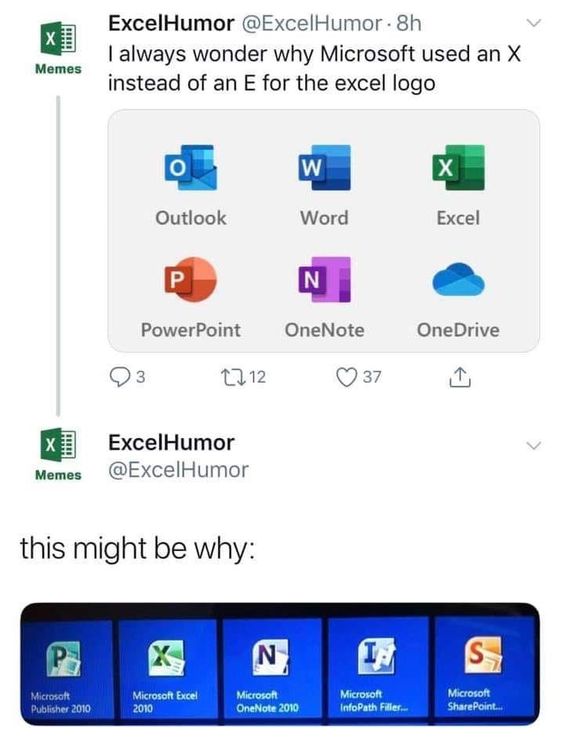Open the Word app icon

point(324,168)
